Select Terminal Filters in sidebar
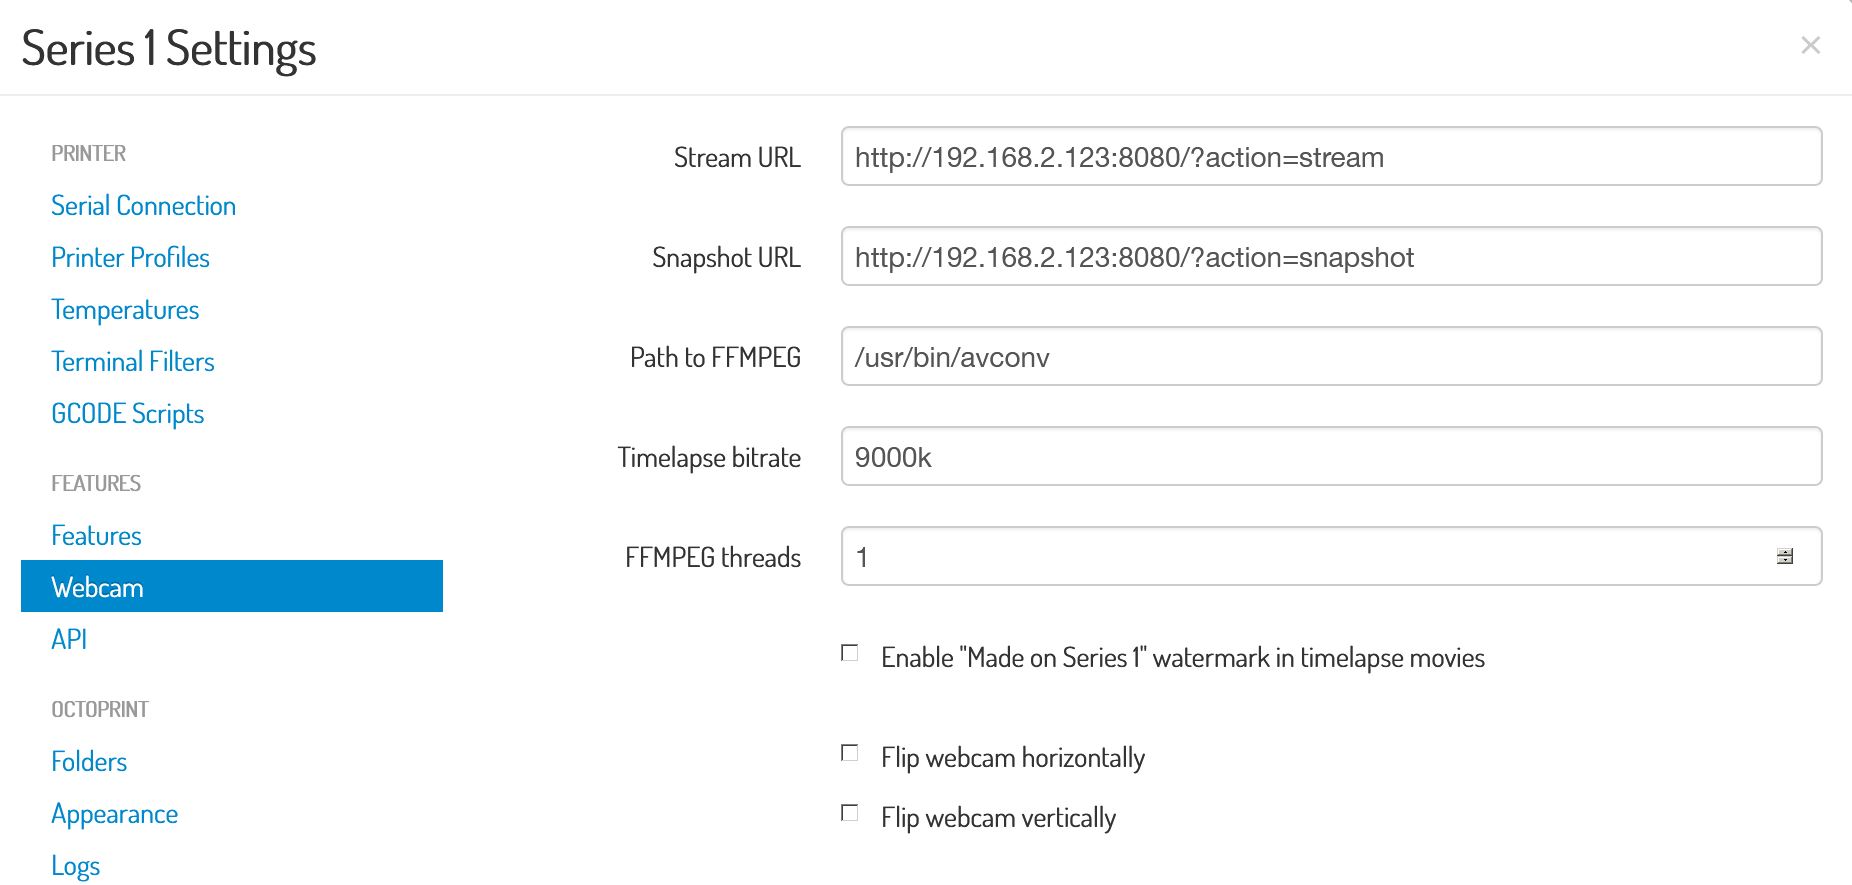Viewport: 1852px width, 885px height. click(x=133, y=362)
